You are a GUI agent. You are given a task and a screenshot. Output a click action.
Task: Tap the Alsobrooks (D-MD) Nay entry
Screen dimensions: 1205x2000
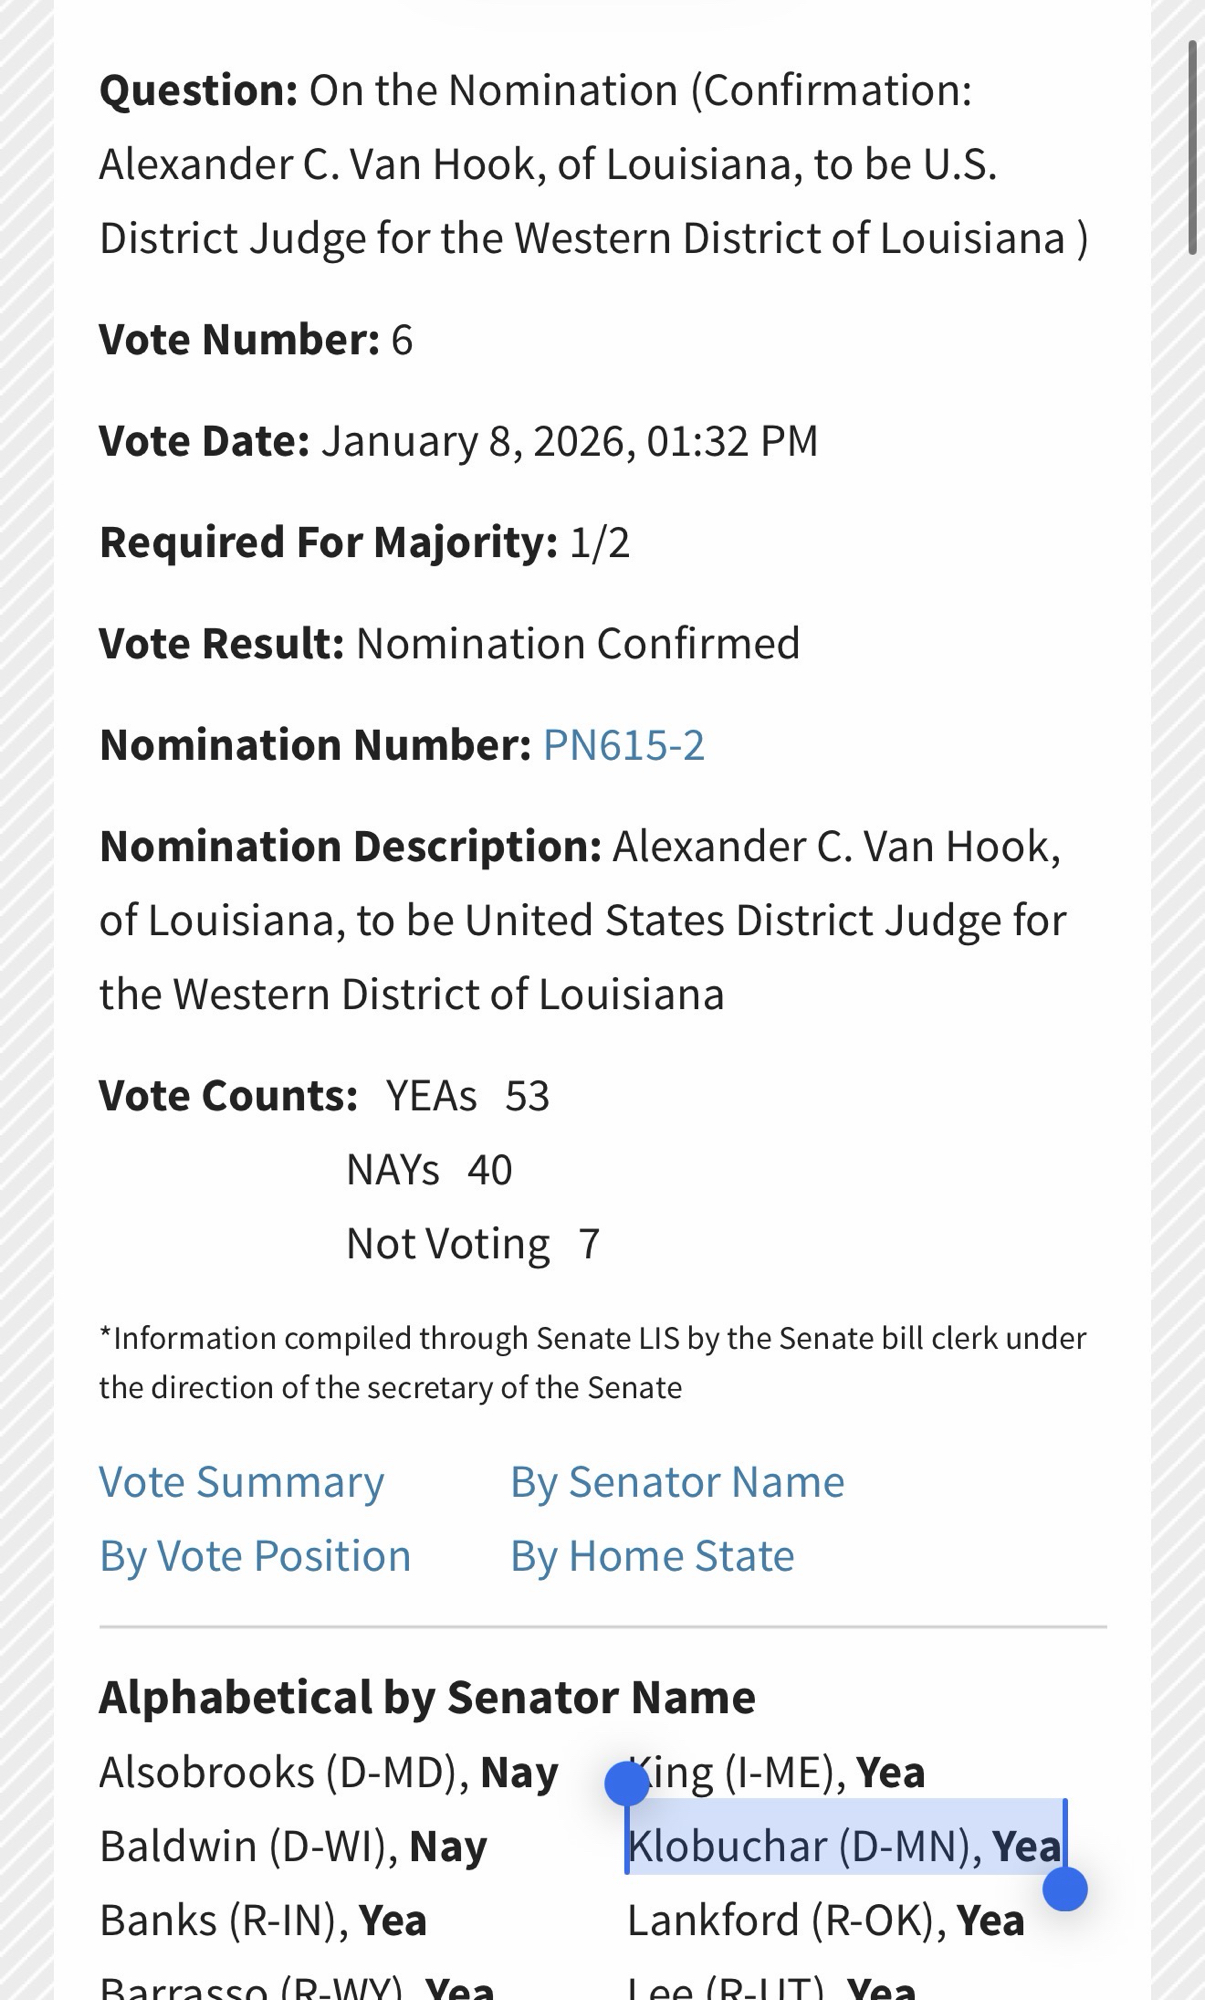coord(328,1772)
